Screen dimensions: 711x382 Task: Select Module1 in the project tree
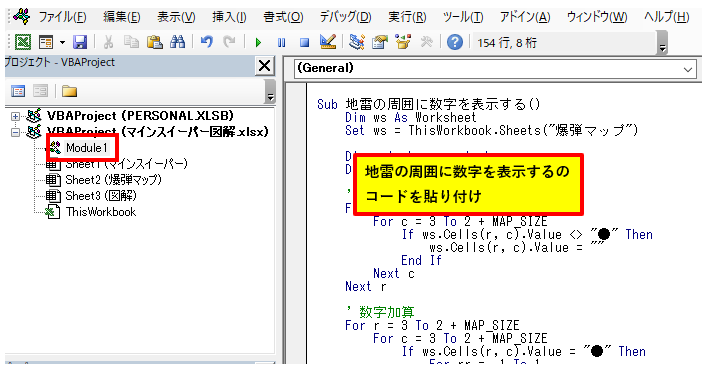point(87,147)
